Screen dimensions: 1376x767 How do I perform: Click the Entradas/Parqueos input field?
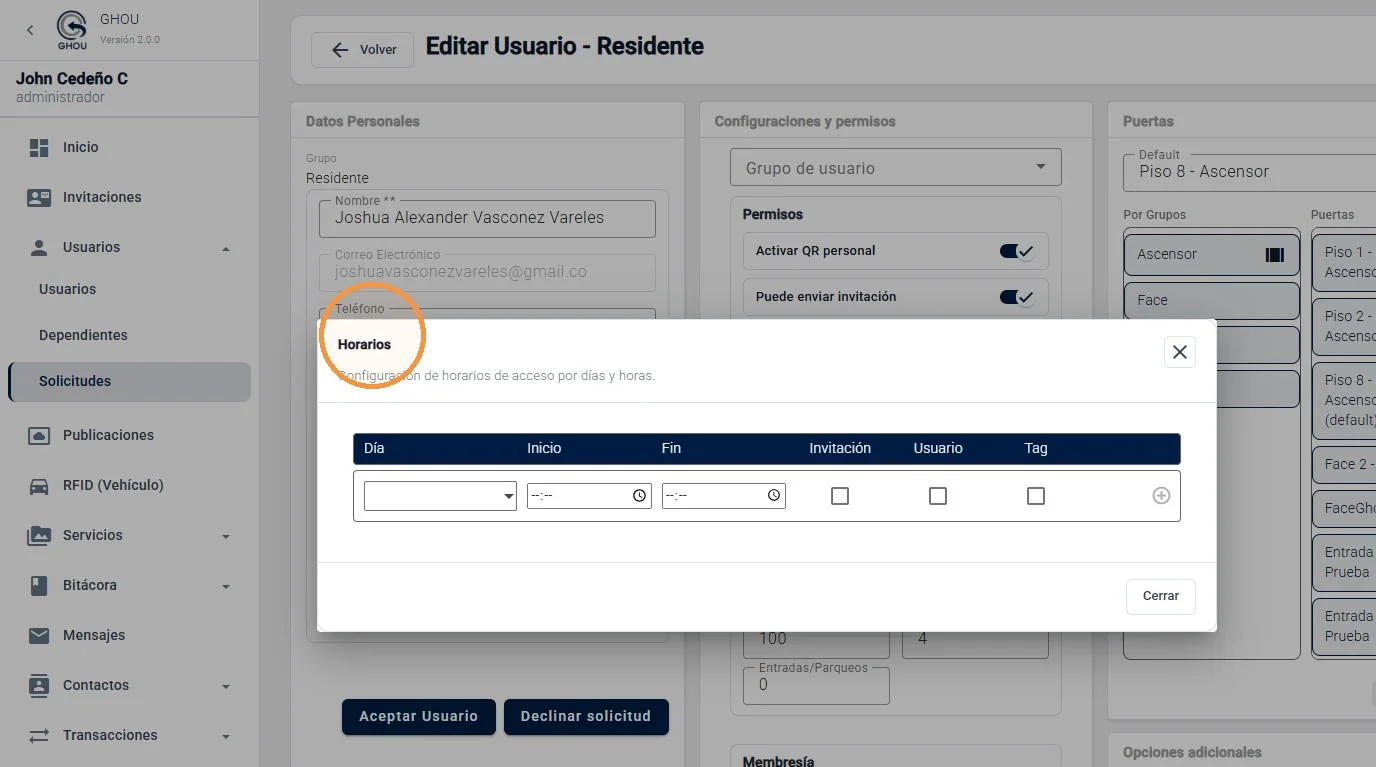pyautogui.click(x=816, y=685)
